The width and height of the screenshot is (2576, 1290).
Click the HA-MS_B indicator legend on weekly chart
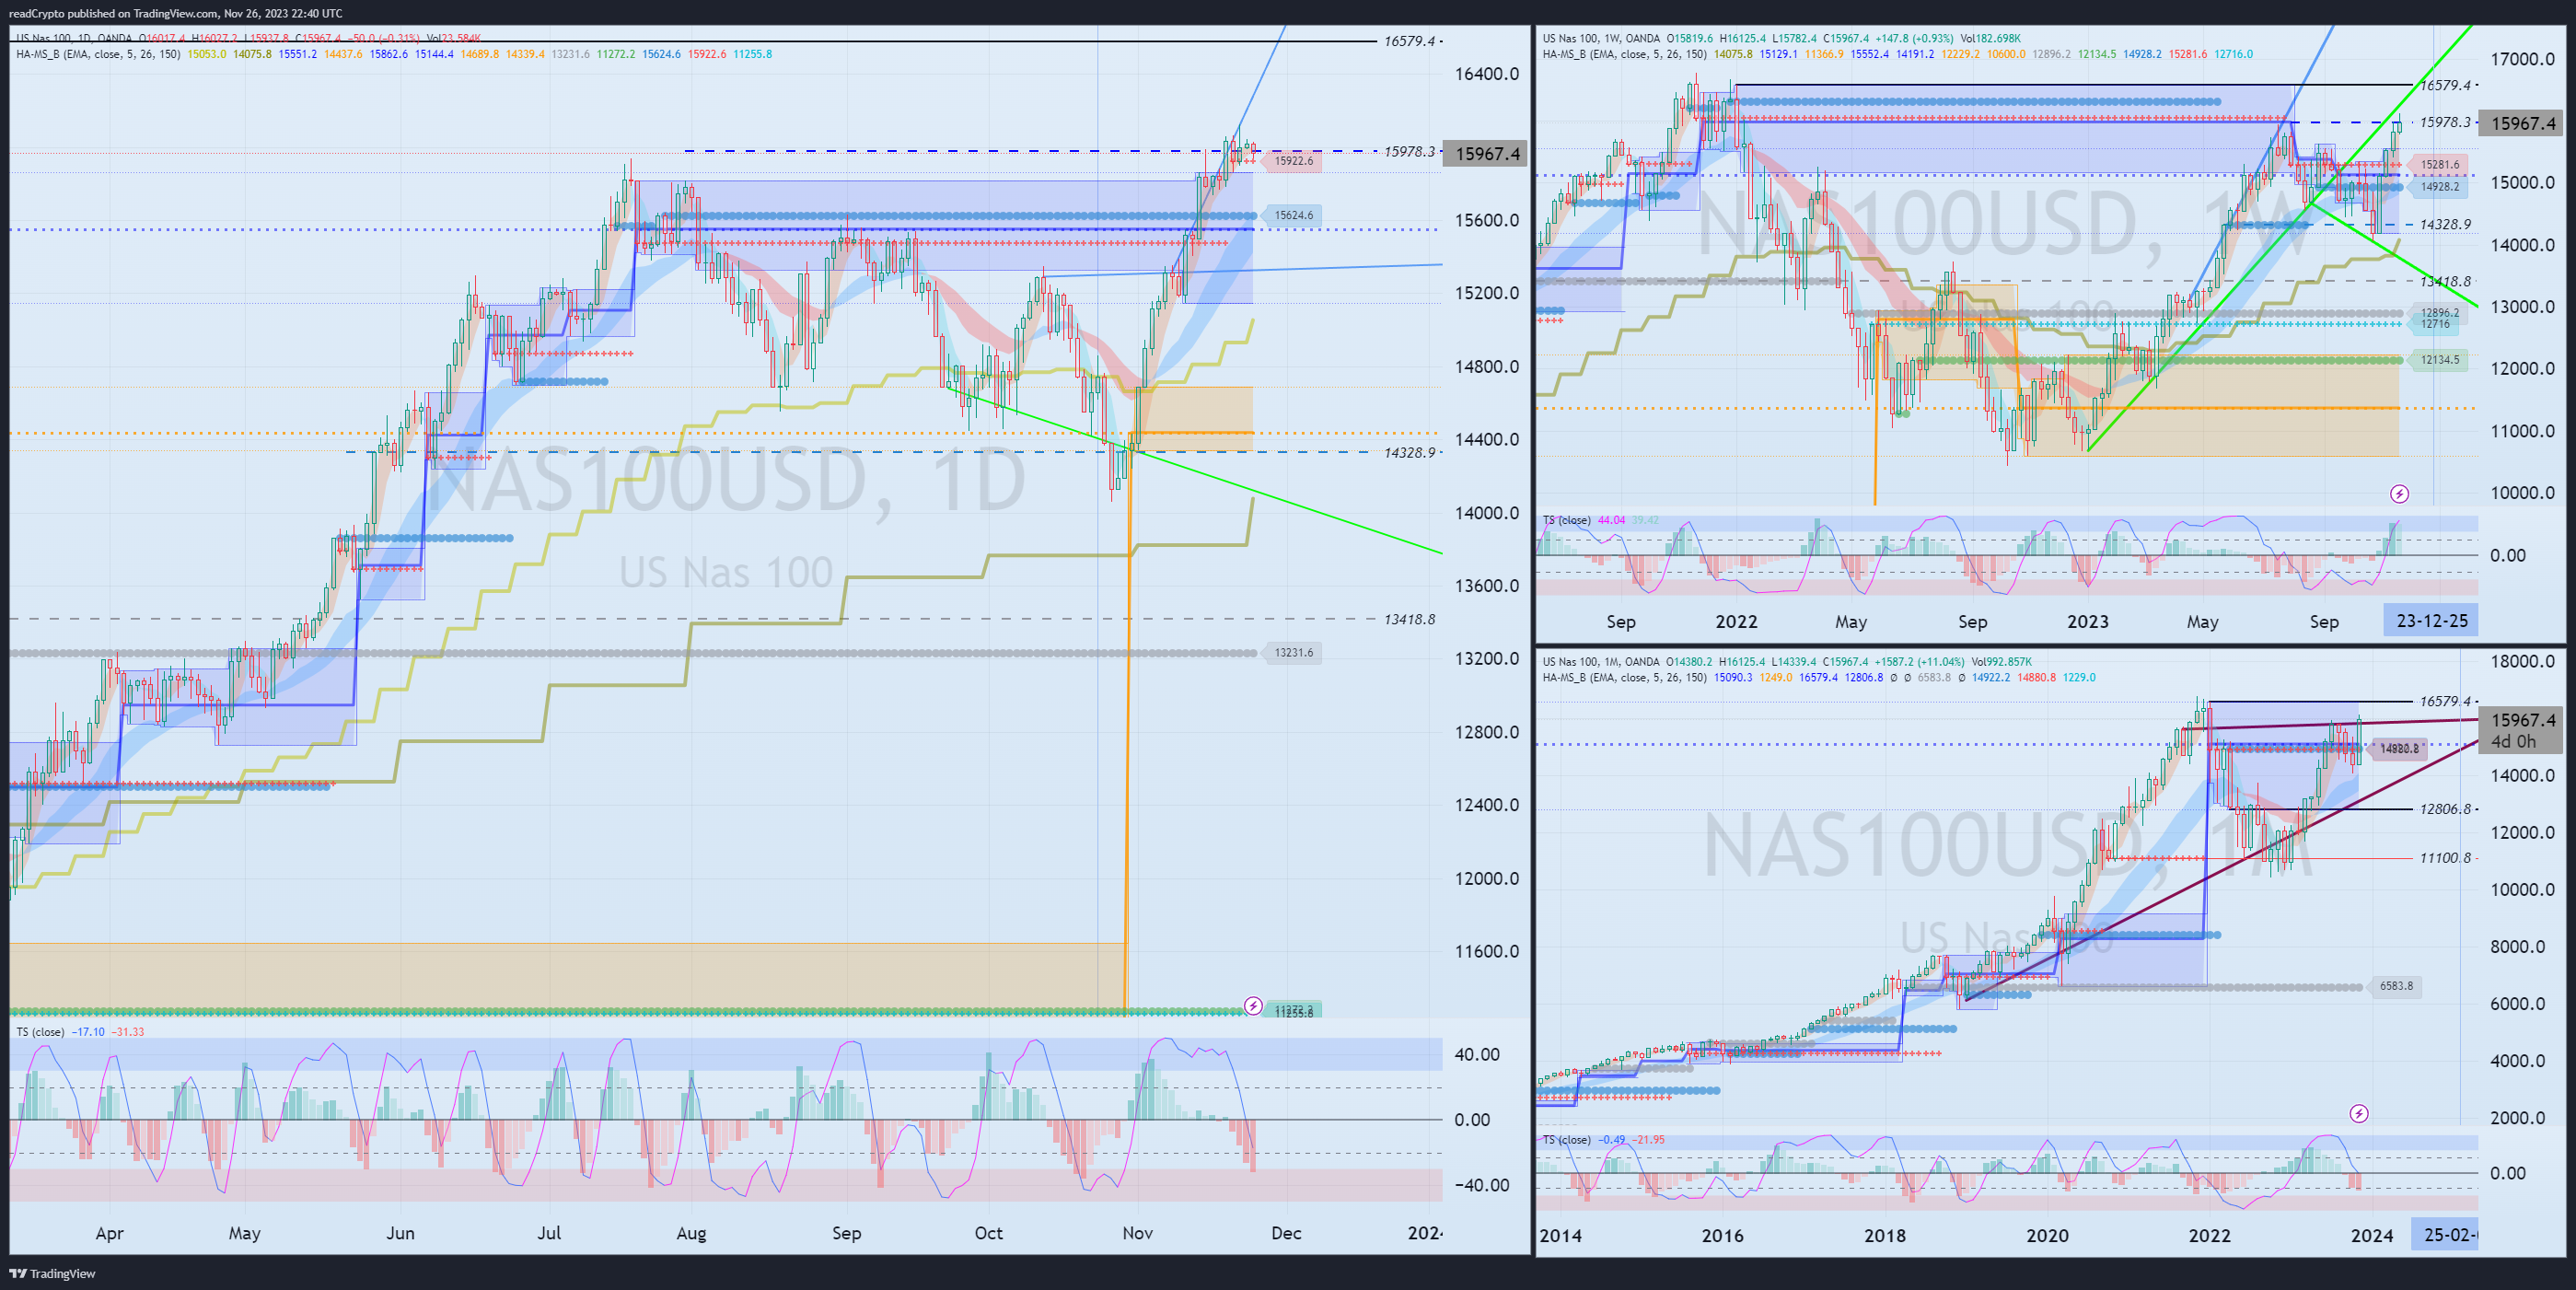point(1625,54)
